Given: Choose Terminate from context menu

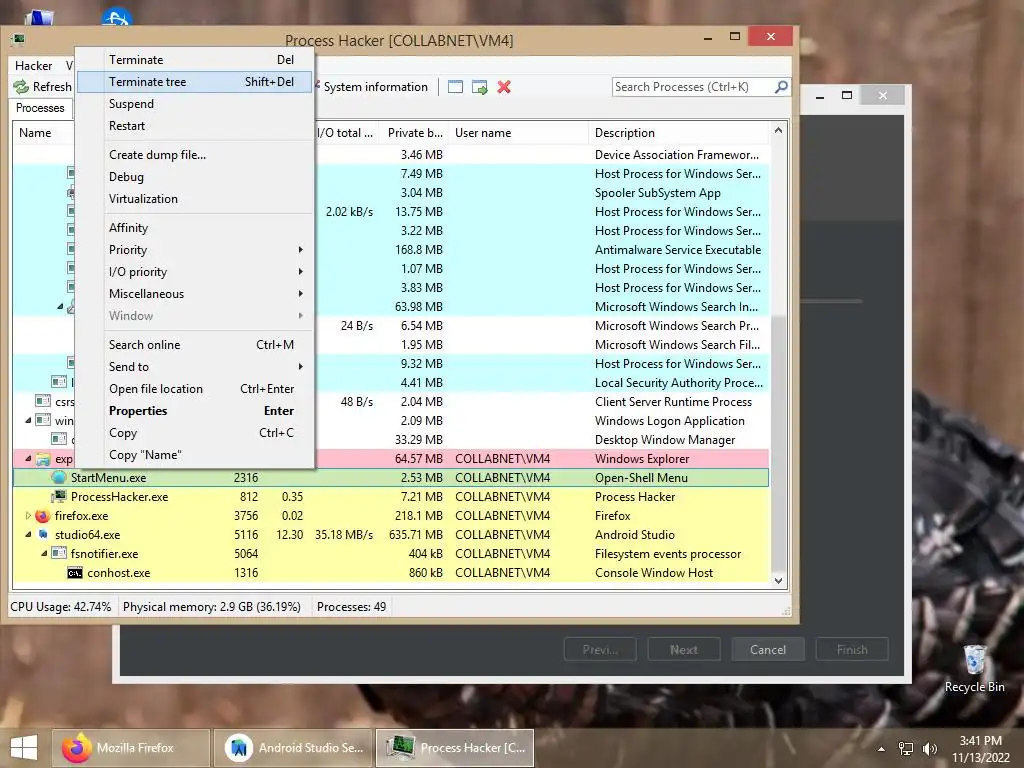Looking at the screenshot, I should coord(195,59).
